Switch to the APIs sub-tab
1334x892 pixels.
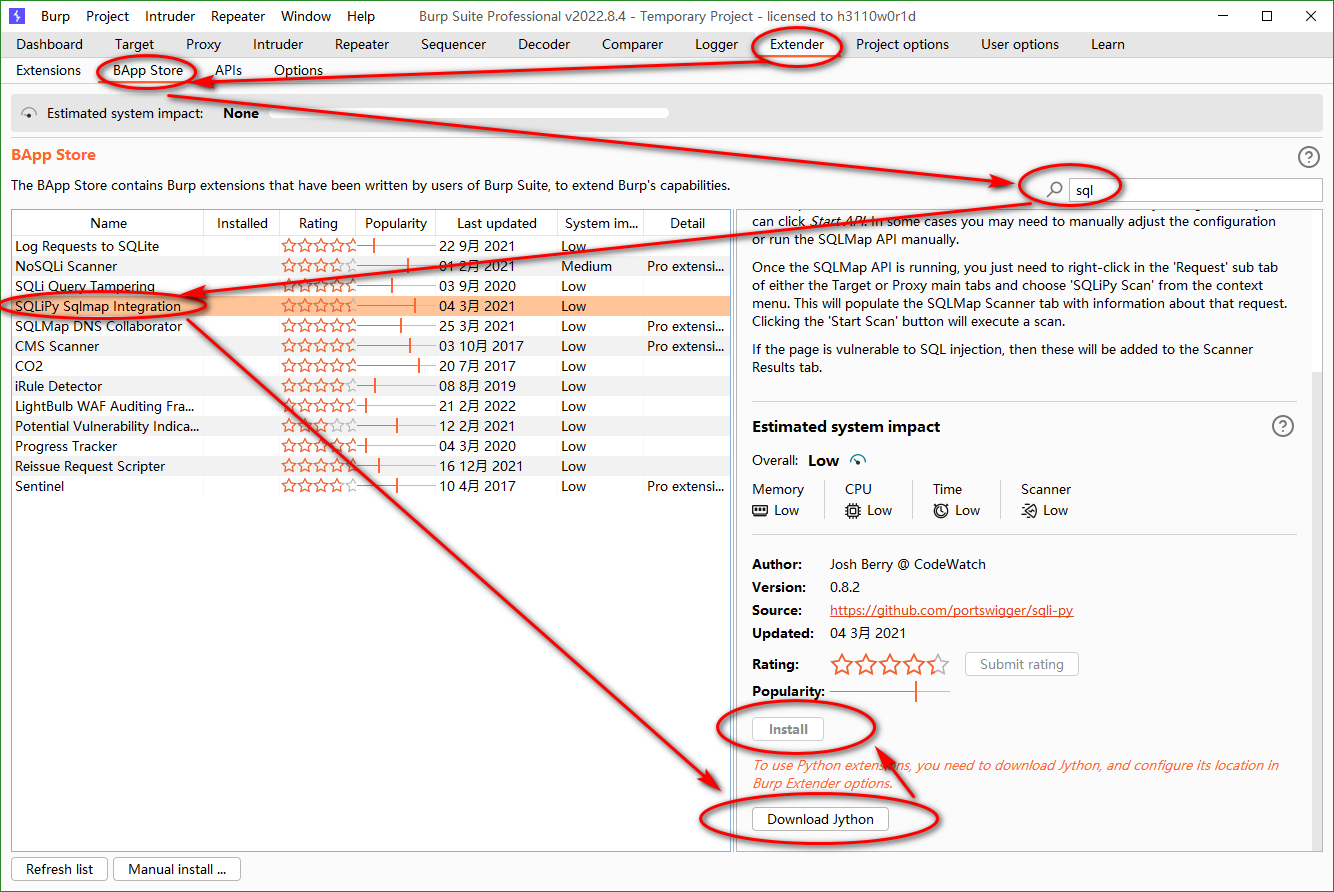pyautogui.click(x=228, y=70)
